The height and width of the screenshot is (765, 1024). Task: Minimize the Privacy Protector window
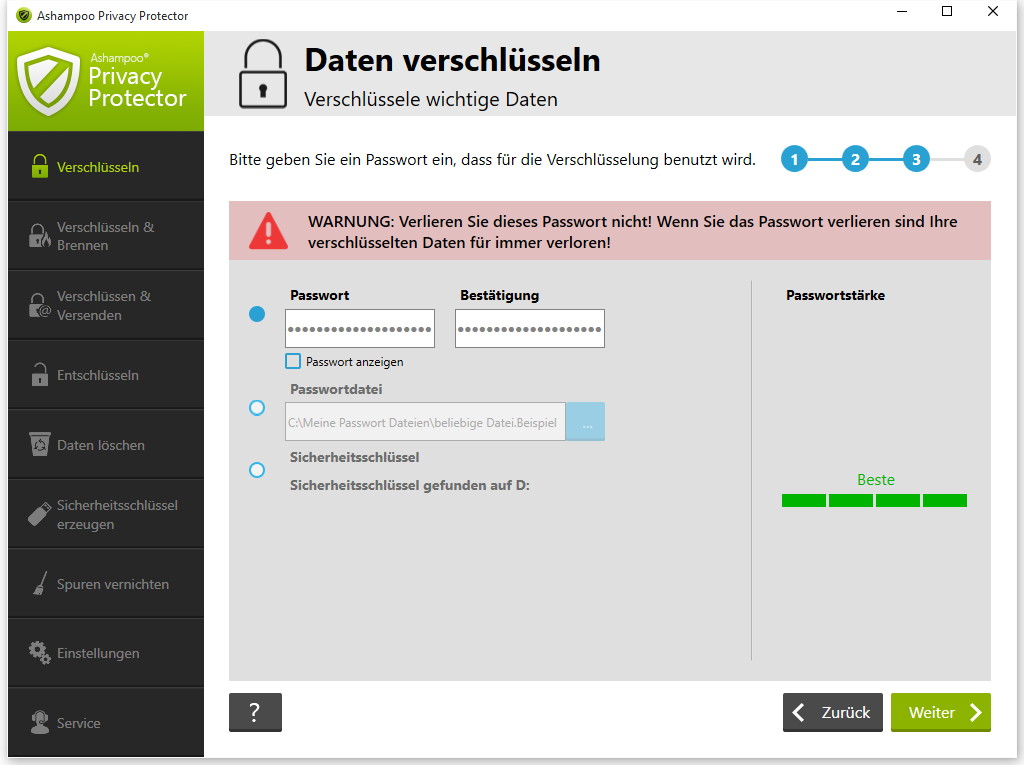click(902, 12)
